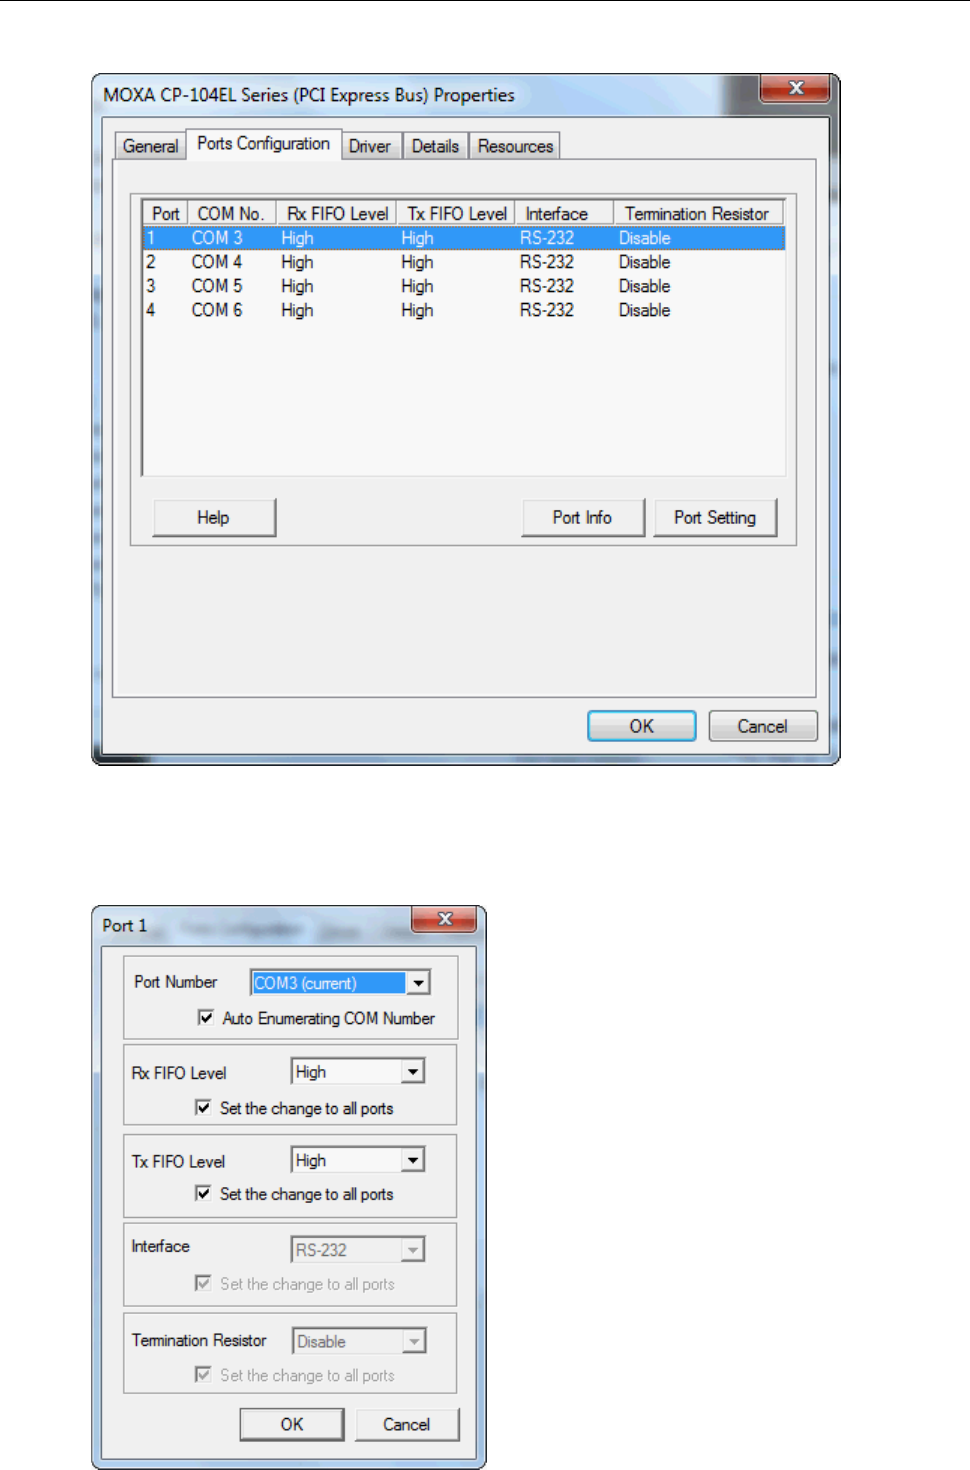Screen dimensions: 970x1470
Task: Click RS-232 in the COM 5 row
Action: [x=547, y=286]
